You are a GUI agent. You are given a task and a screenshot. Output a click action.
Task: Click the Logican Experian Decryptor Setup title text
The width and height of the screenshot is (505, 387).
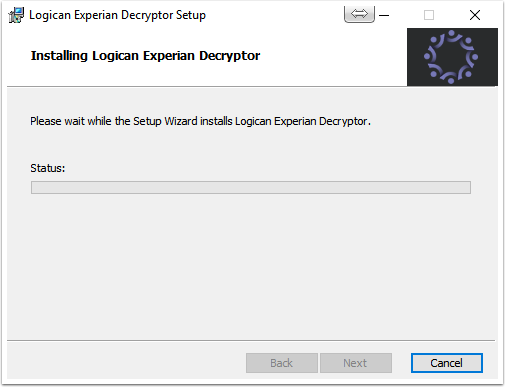[117, 15]
